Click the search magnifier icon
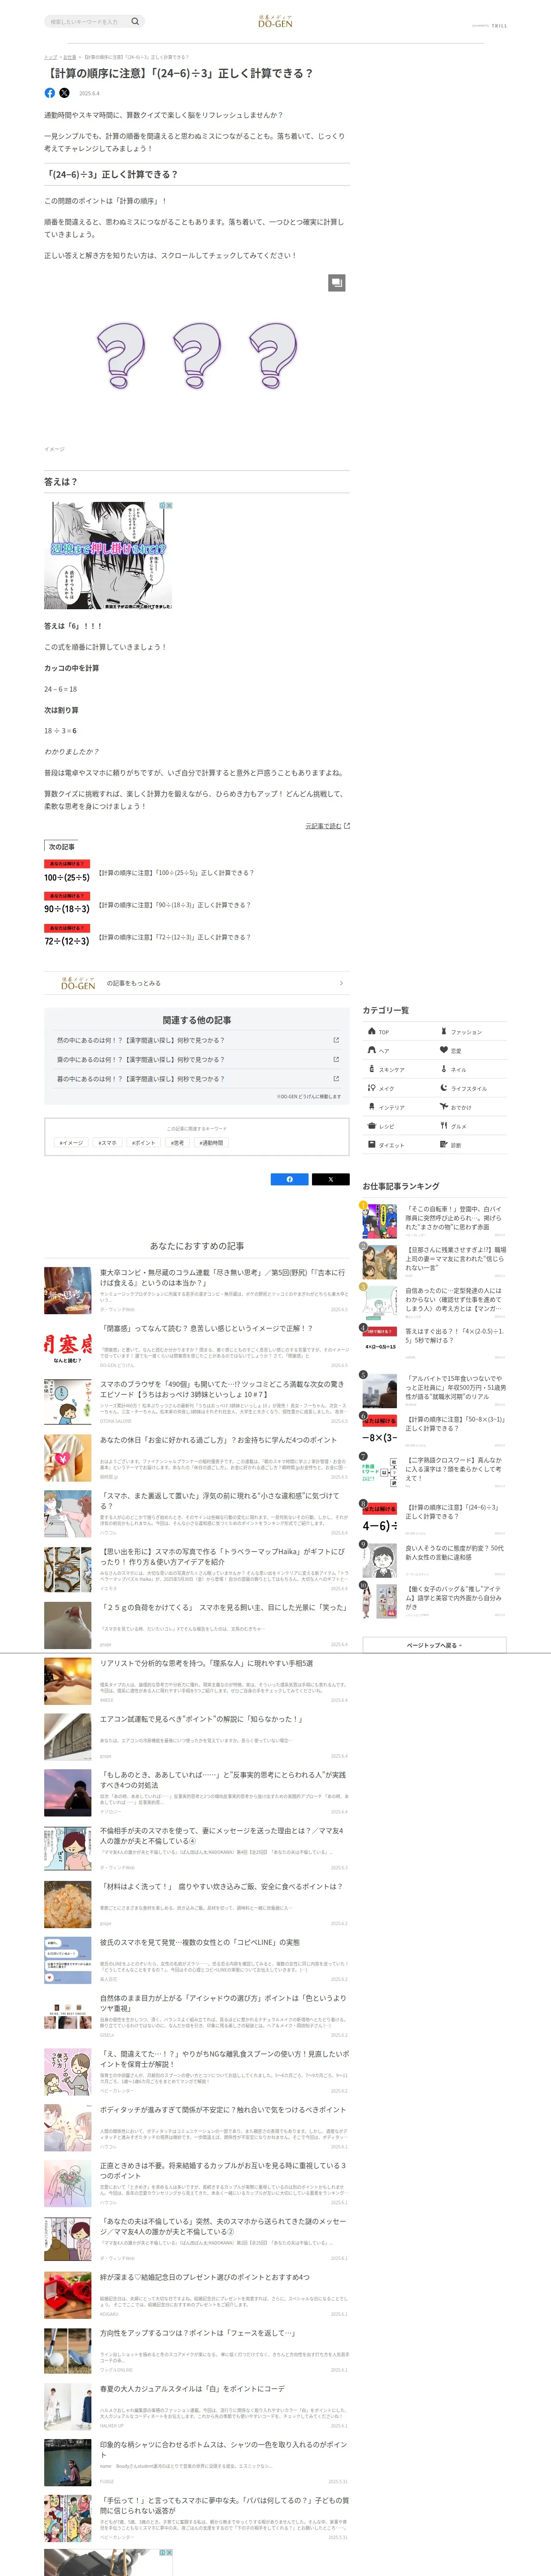Viewport: 551px width, 2576px height. point(135,21)
